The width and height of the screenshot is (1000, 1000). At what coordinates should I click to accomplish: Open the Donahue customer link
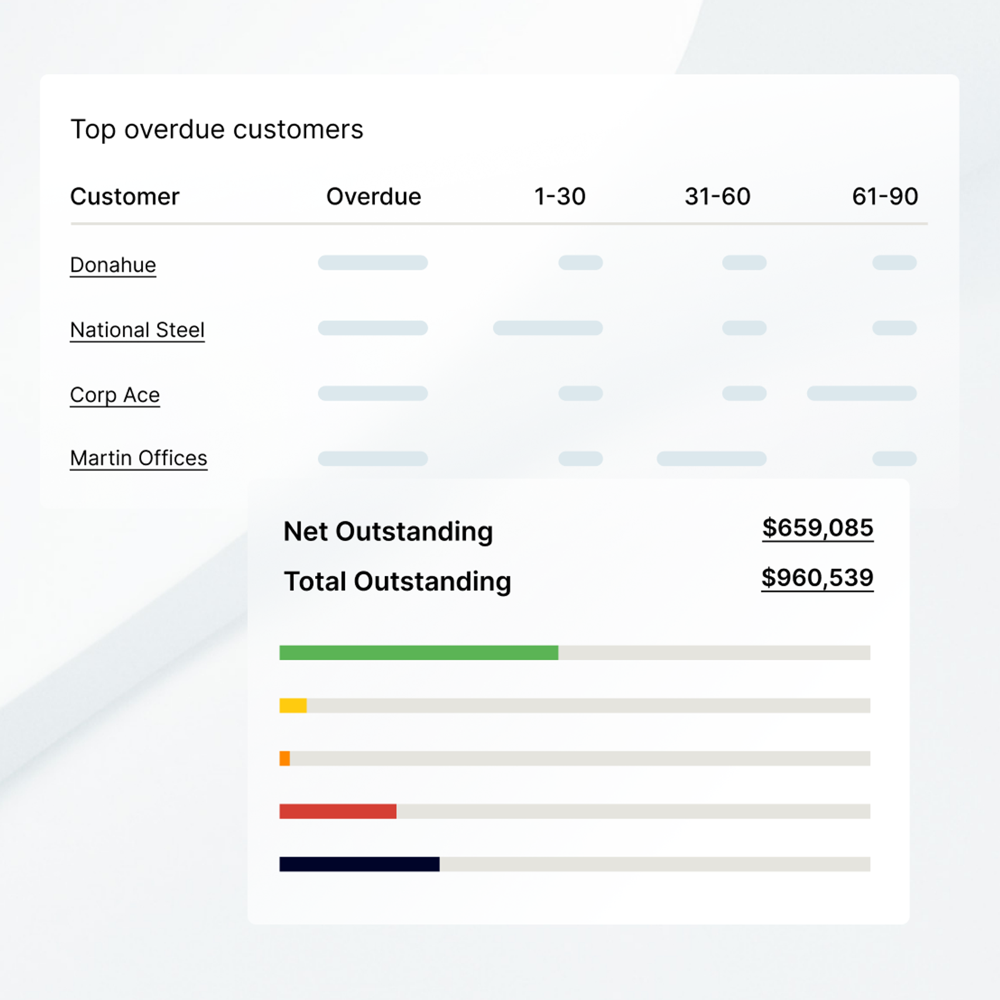click(113, 265)
